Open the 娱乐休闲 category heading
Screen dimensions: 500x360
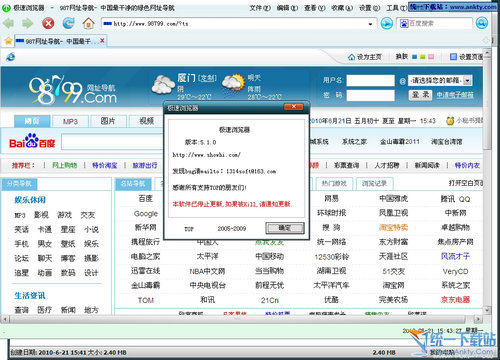coord(30,200)
